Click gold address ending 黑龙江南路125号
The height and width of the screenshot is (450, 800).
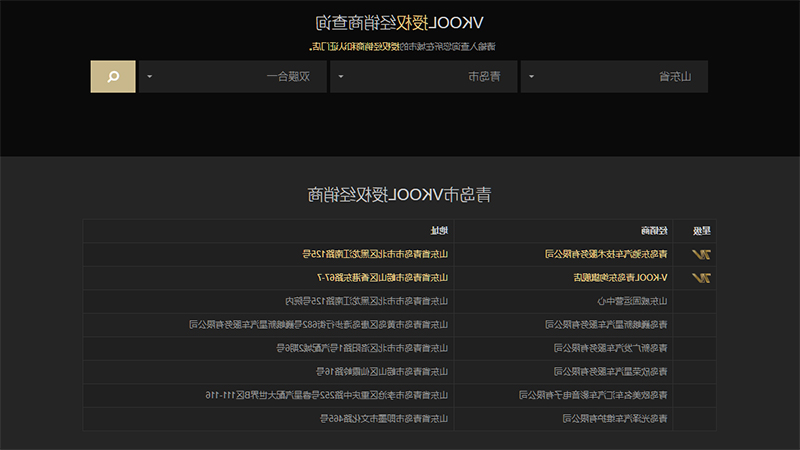375,254
